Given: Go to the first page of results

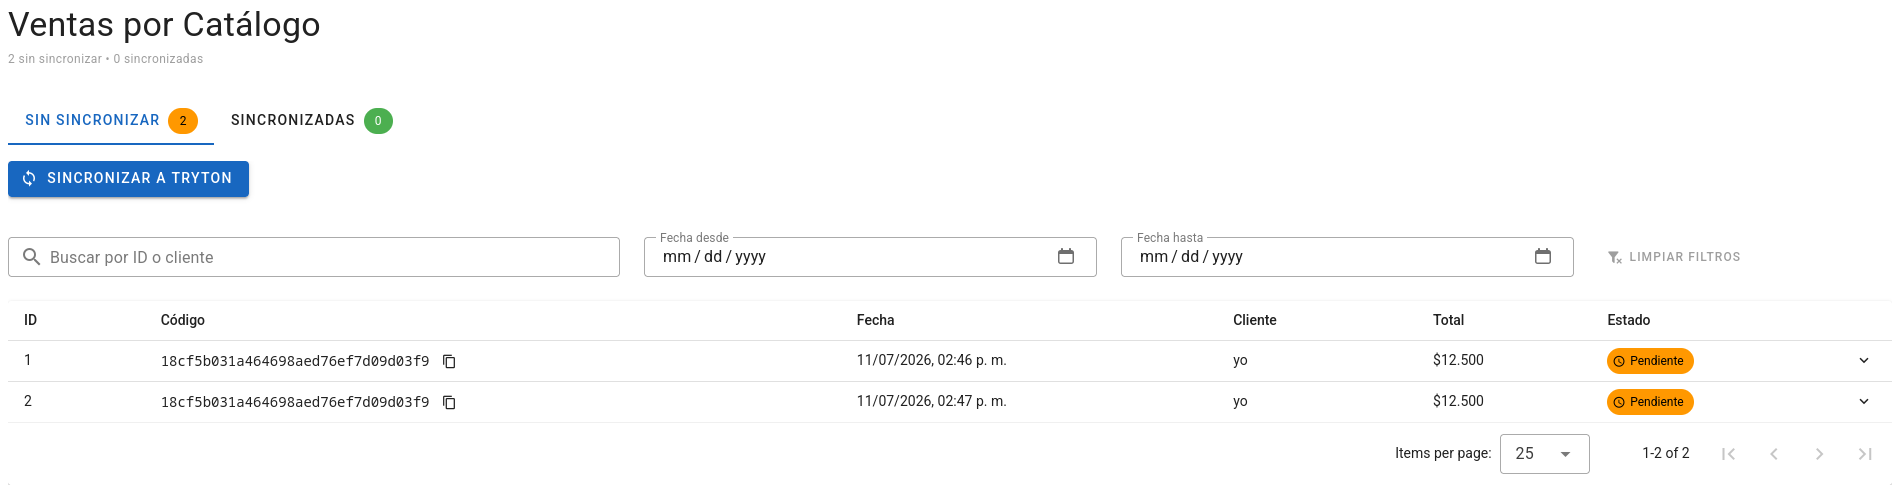Looking at the screenshot, I should tap(1728, 454).
